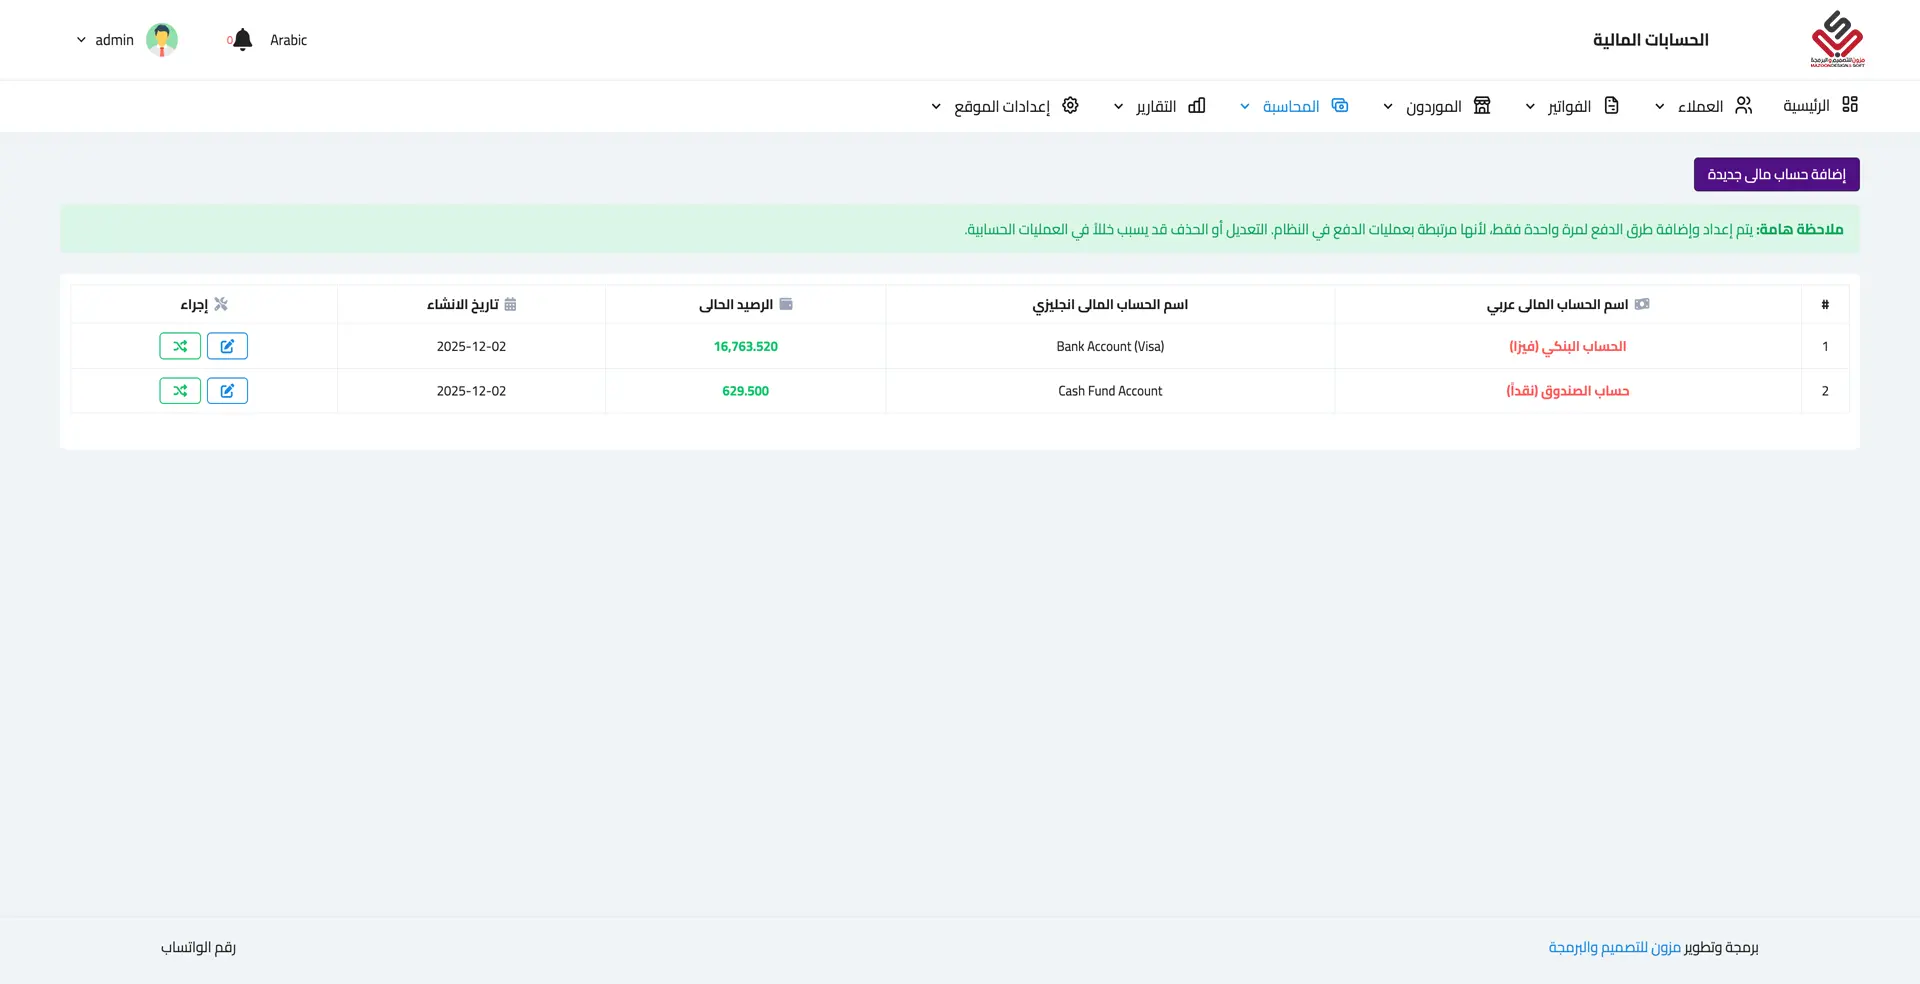Click the الرصيد الحالي column header
Viewport: 1920px width, 984px height.
click(736, 304)
